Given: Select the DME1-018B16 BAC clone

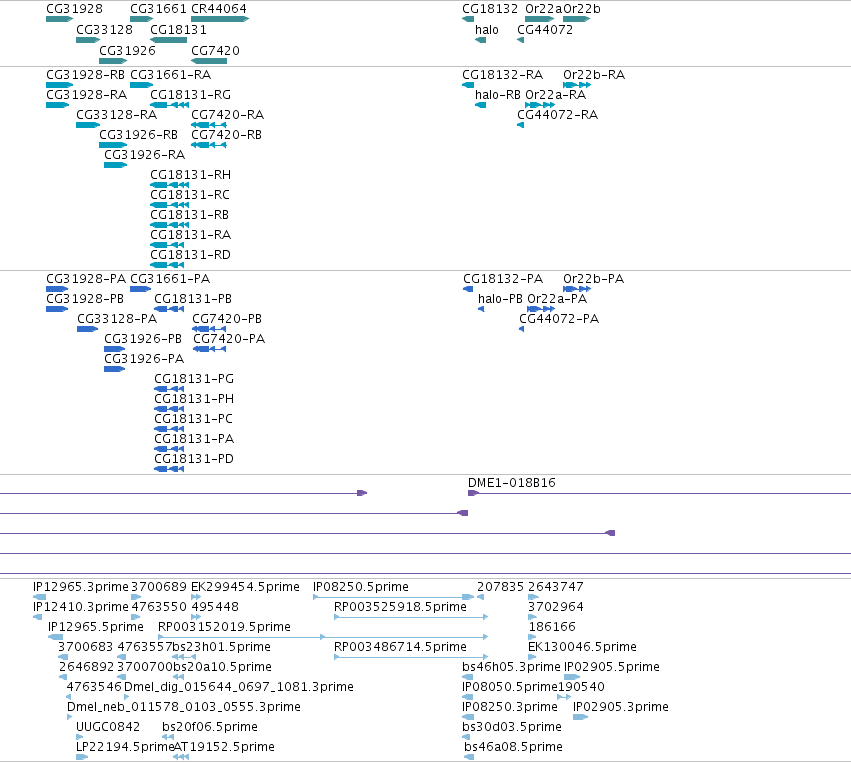Looking at the screenshot, I should click(x=659, y=493).
